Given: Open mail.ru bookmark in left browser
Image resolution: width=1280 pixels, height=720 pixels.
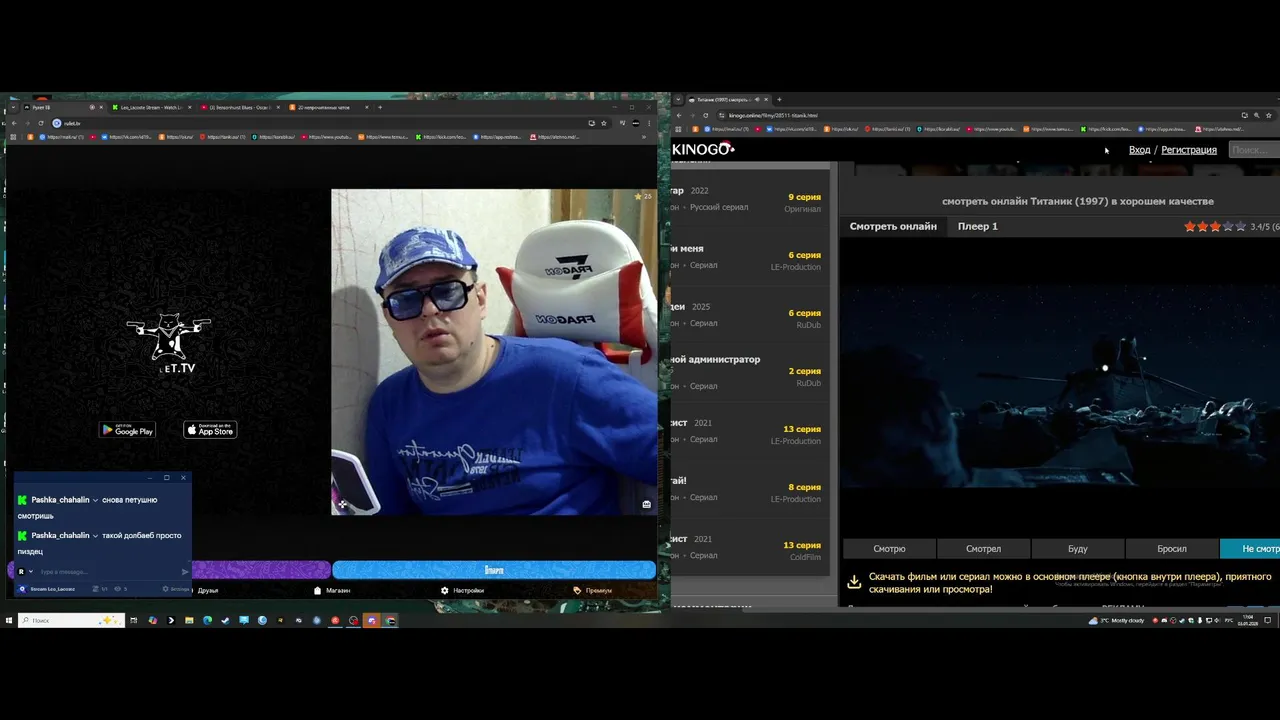Looking at the screenshot, I should 60,136.
